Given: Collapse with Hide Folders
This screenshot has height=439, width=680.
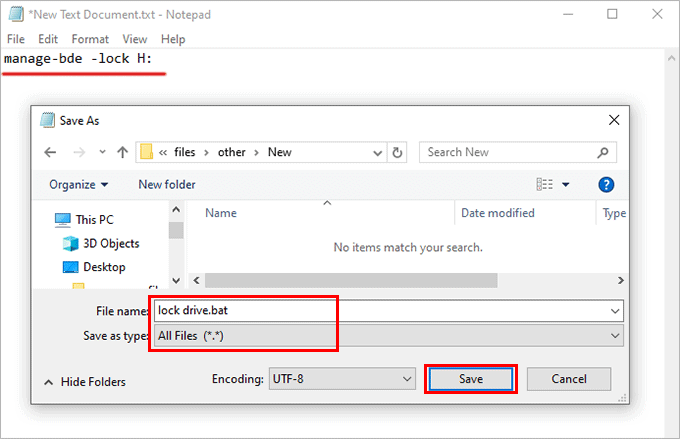Looking at the screenshot, I should point(85,382).
